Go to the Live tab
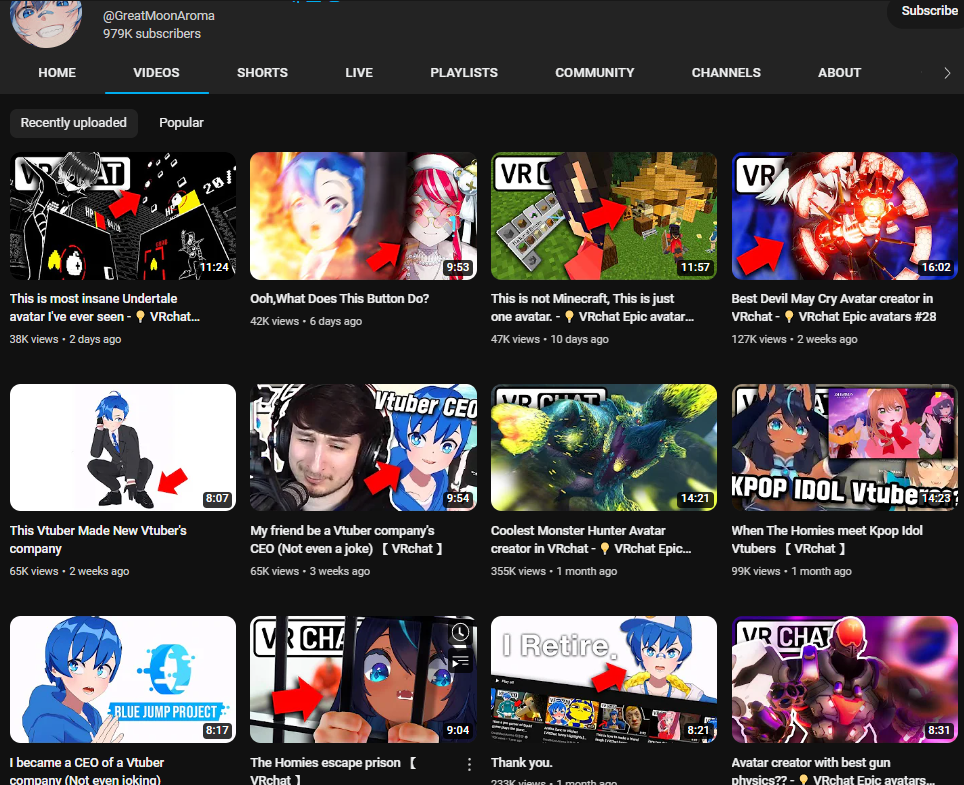This screenshot has width=964, height=785. pyautogui.click(x=359, y=73)
